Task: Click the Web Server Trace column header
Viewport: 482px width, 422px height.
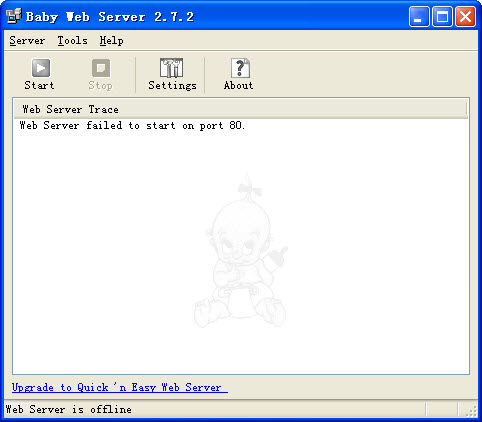Action: pyautogui.click(x=241, y=109)
